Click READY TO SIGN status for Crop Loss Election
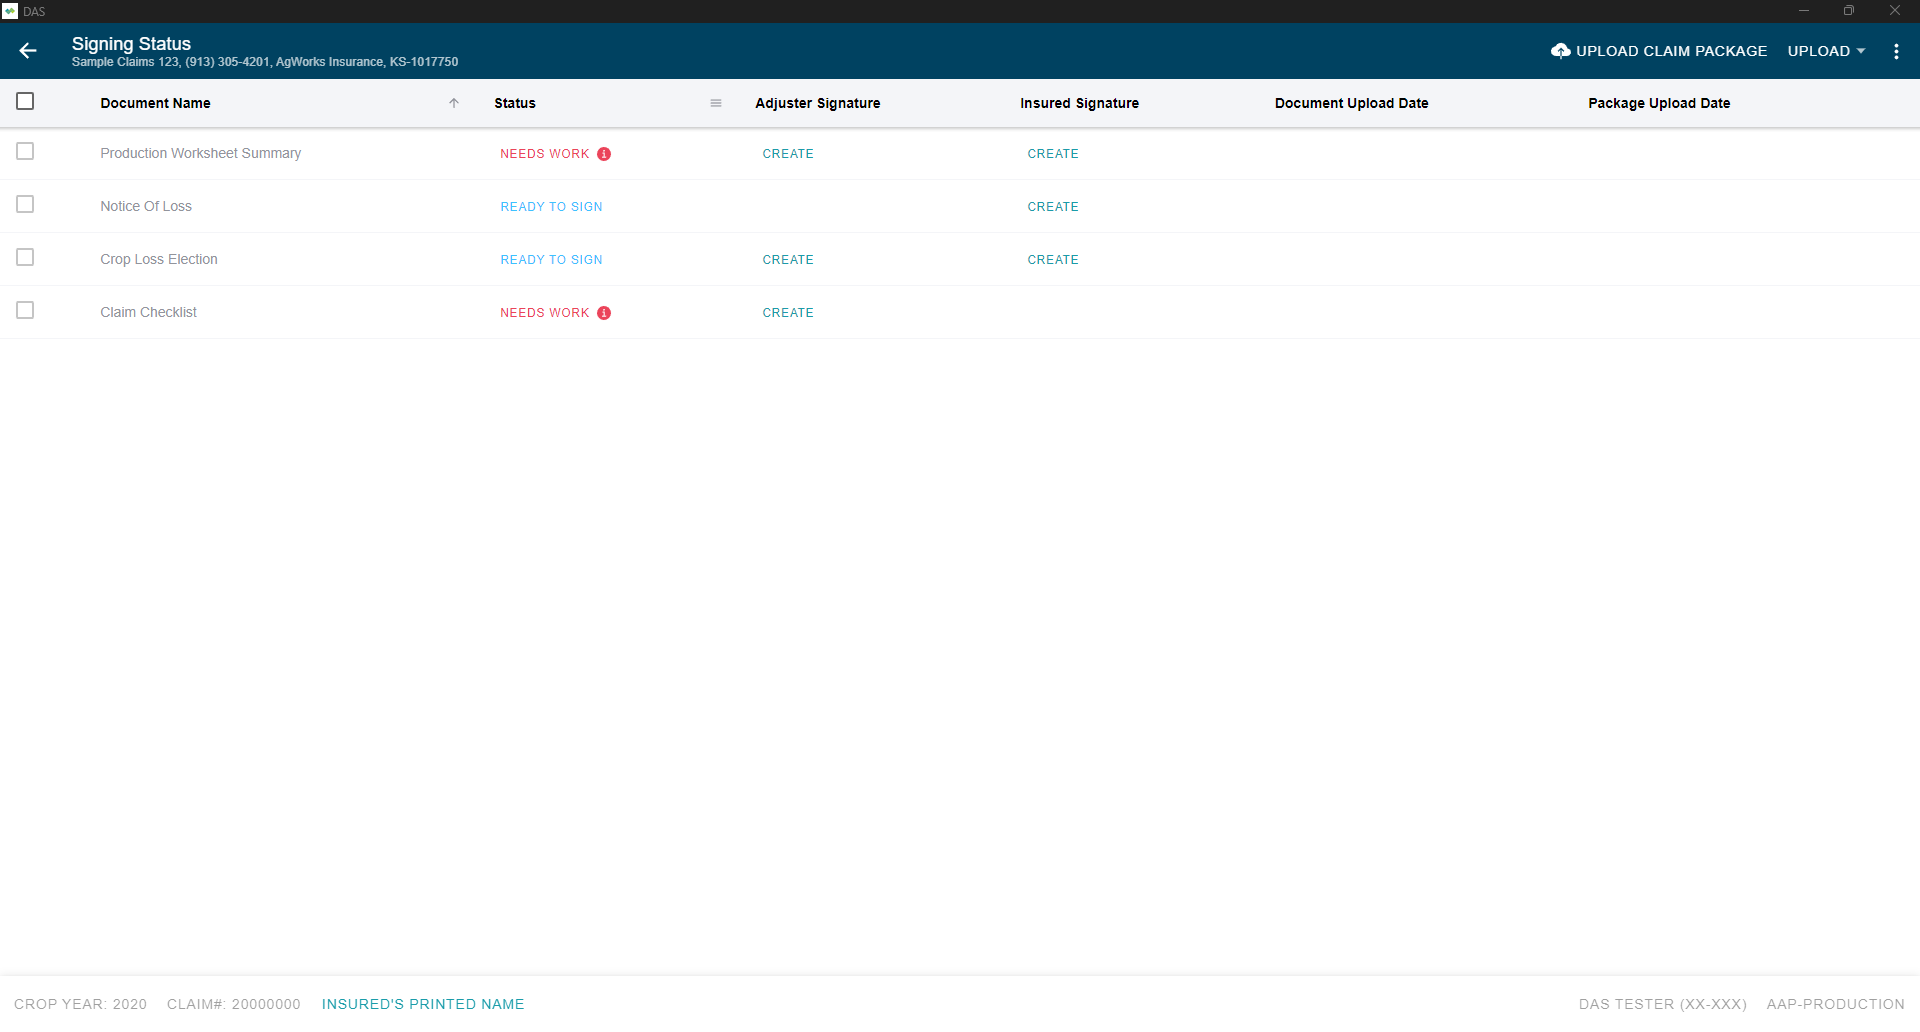 tap(551, 260)
